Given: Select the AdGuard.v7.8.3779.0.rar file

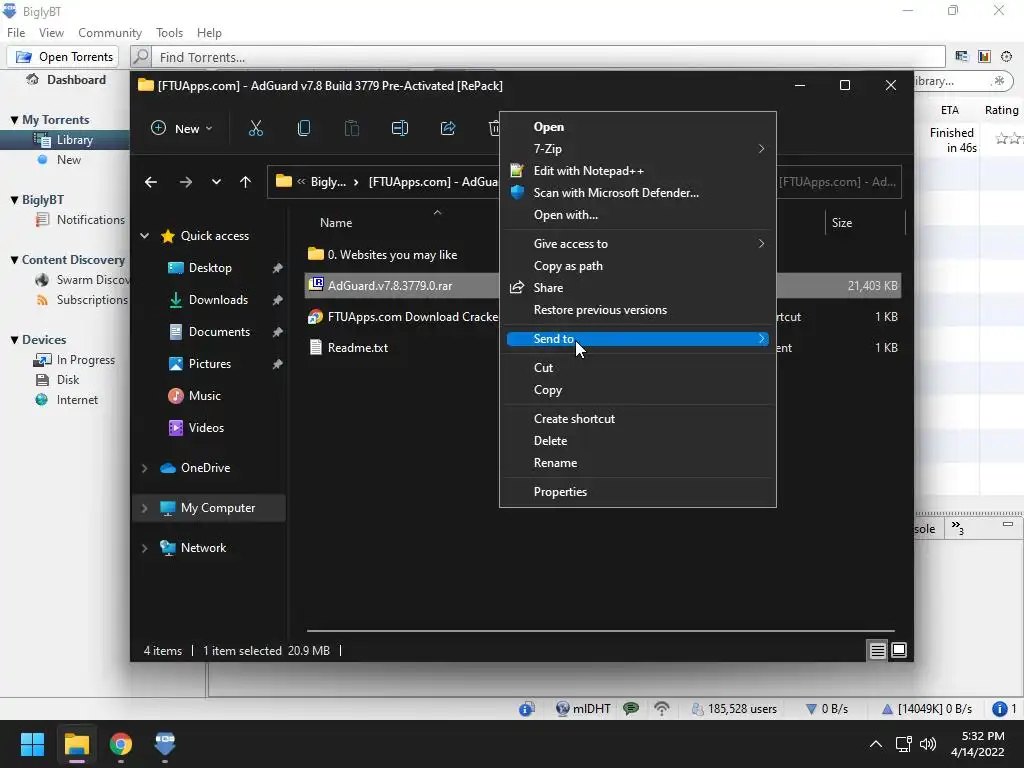Looking at the screenshot, I should (390, 285).
